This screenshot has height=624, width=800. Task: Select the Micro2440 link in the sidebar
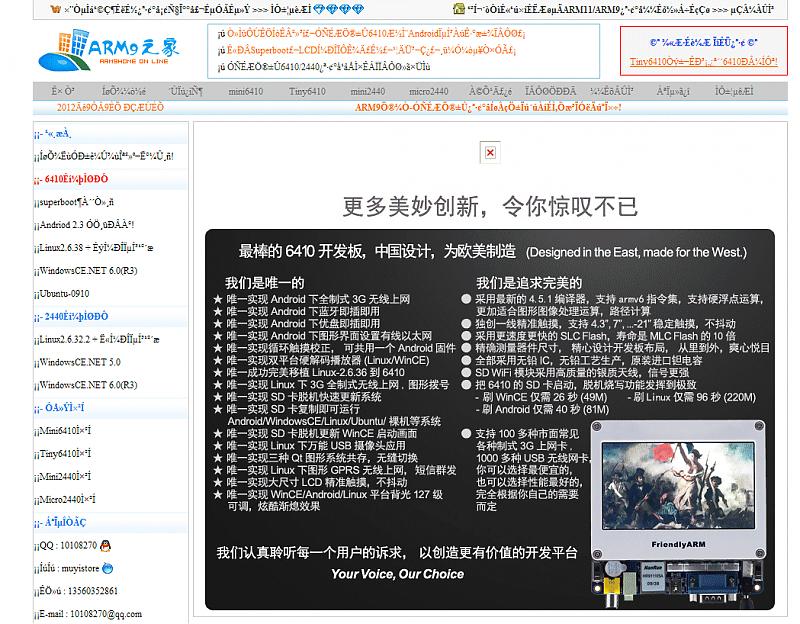[x=65, y=499]
